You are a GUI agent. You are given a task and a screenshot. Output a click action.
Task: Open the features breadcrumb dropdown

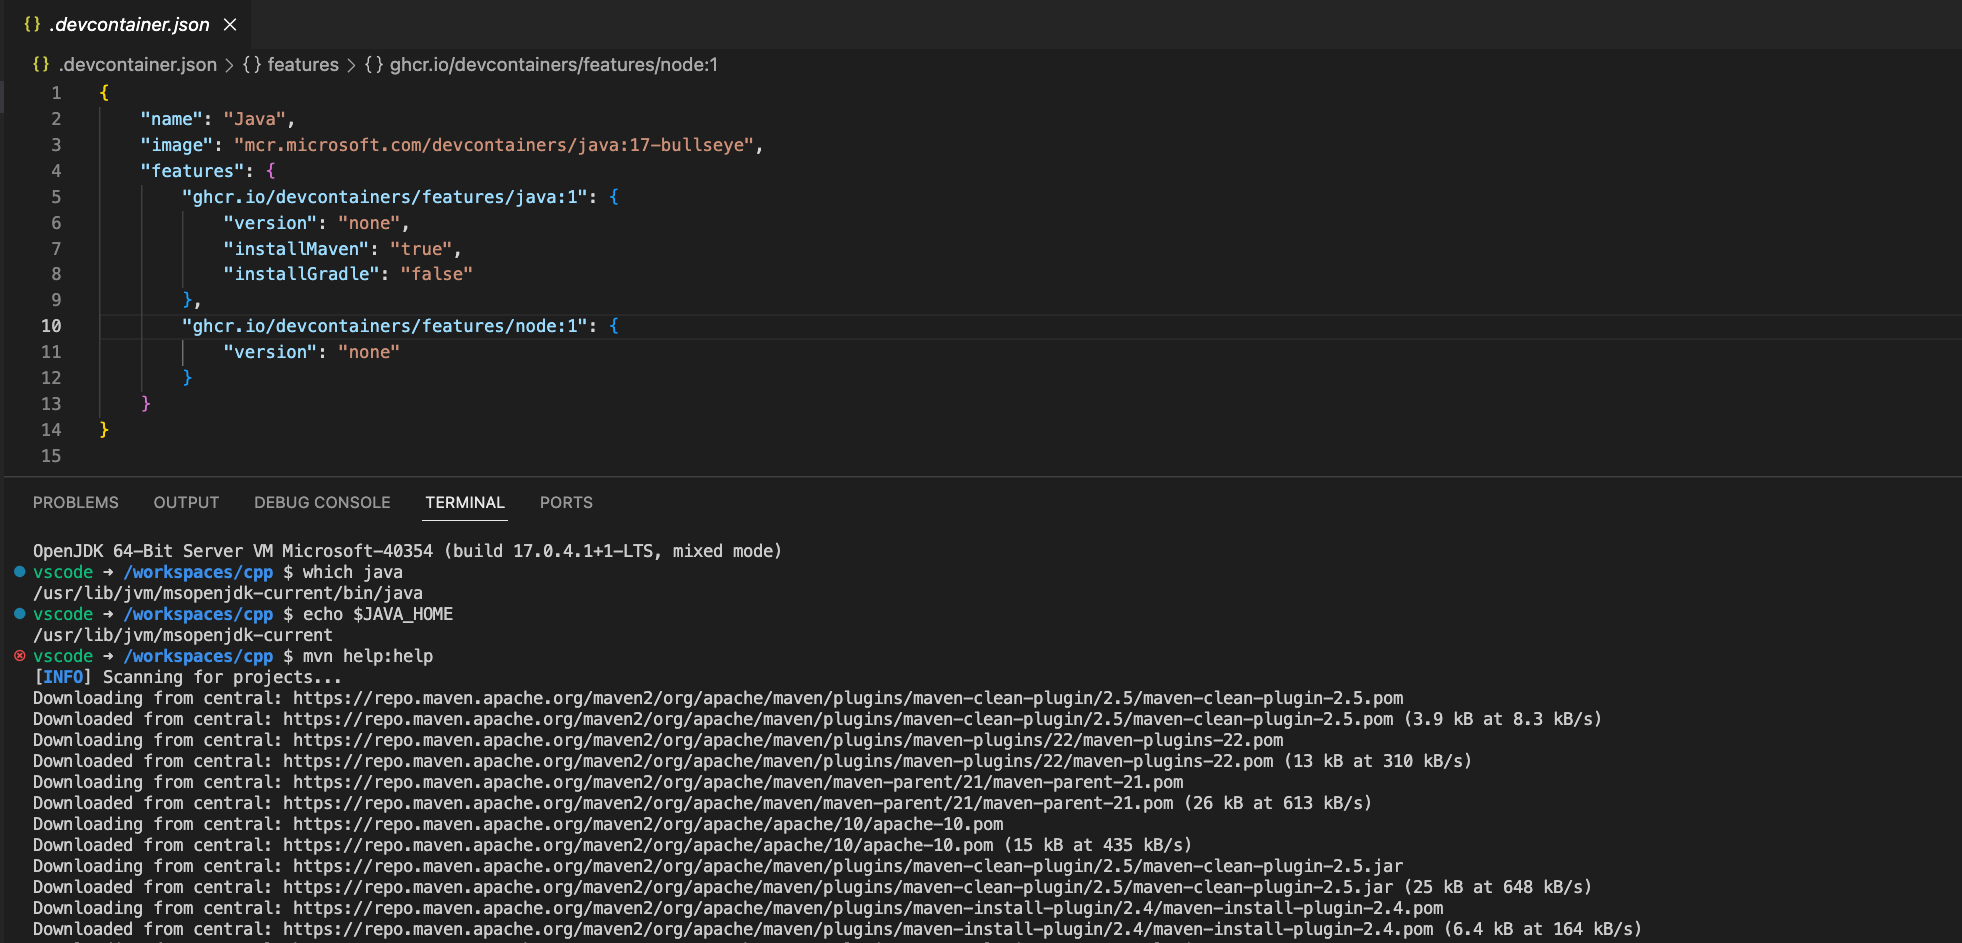pos(303,64)
